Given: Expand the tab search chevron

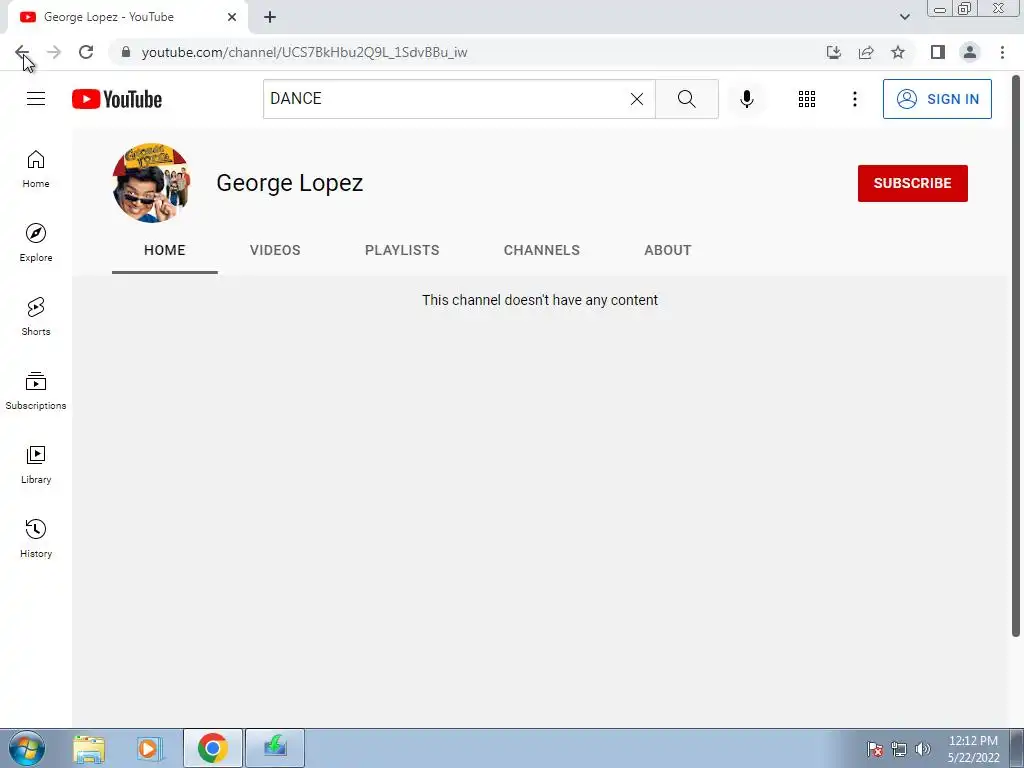Looking at the screenshot, I should pyautogui.click(x=904, y=17).
